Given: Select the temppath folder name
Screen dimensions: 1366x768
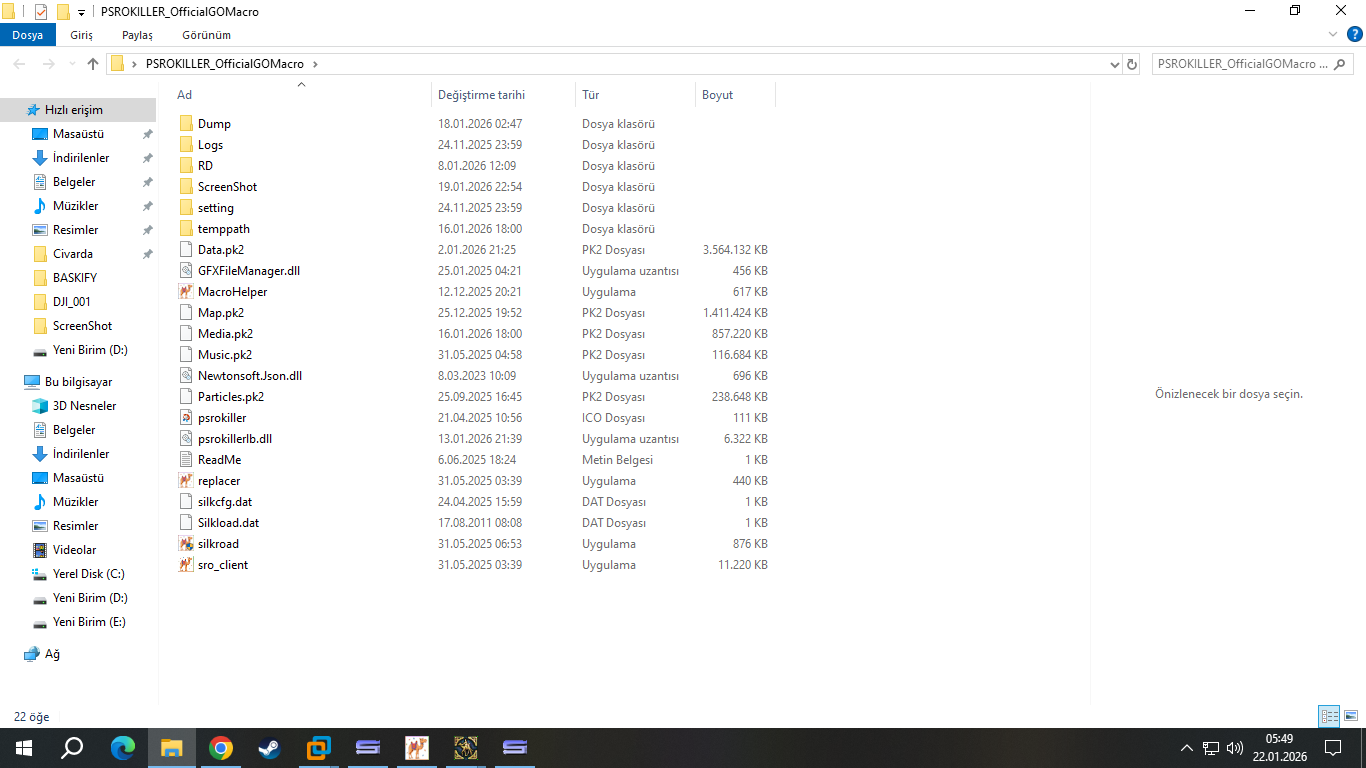Looking at the screenshot, I should [224, 229].
